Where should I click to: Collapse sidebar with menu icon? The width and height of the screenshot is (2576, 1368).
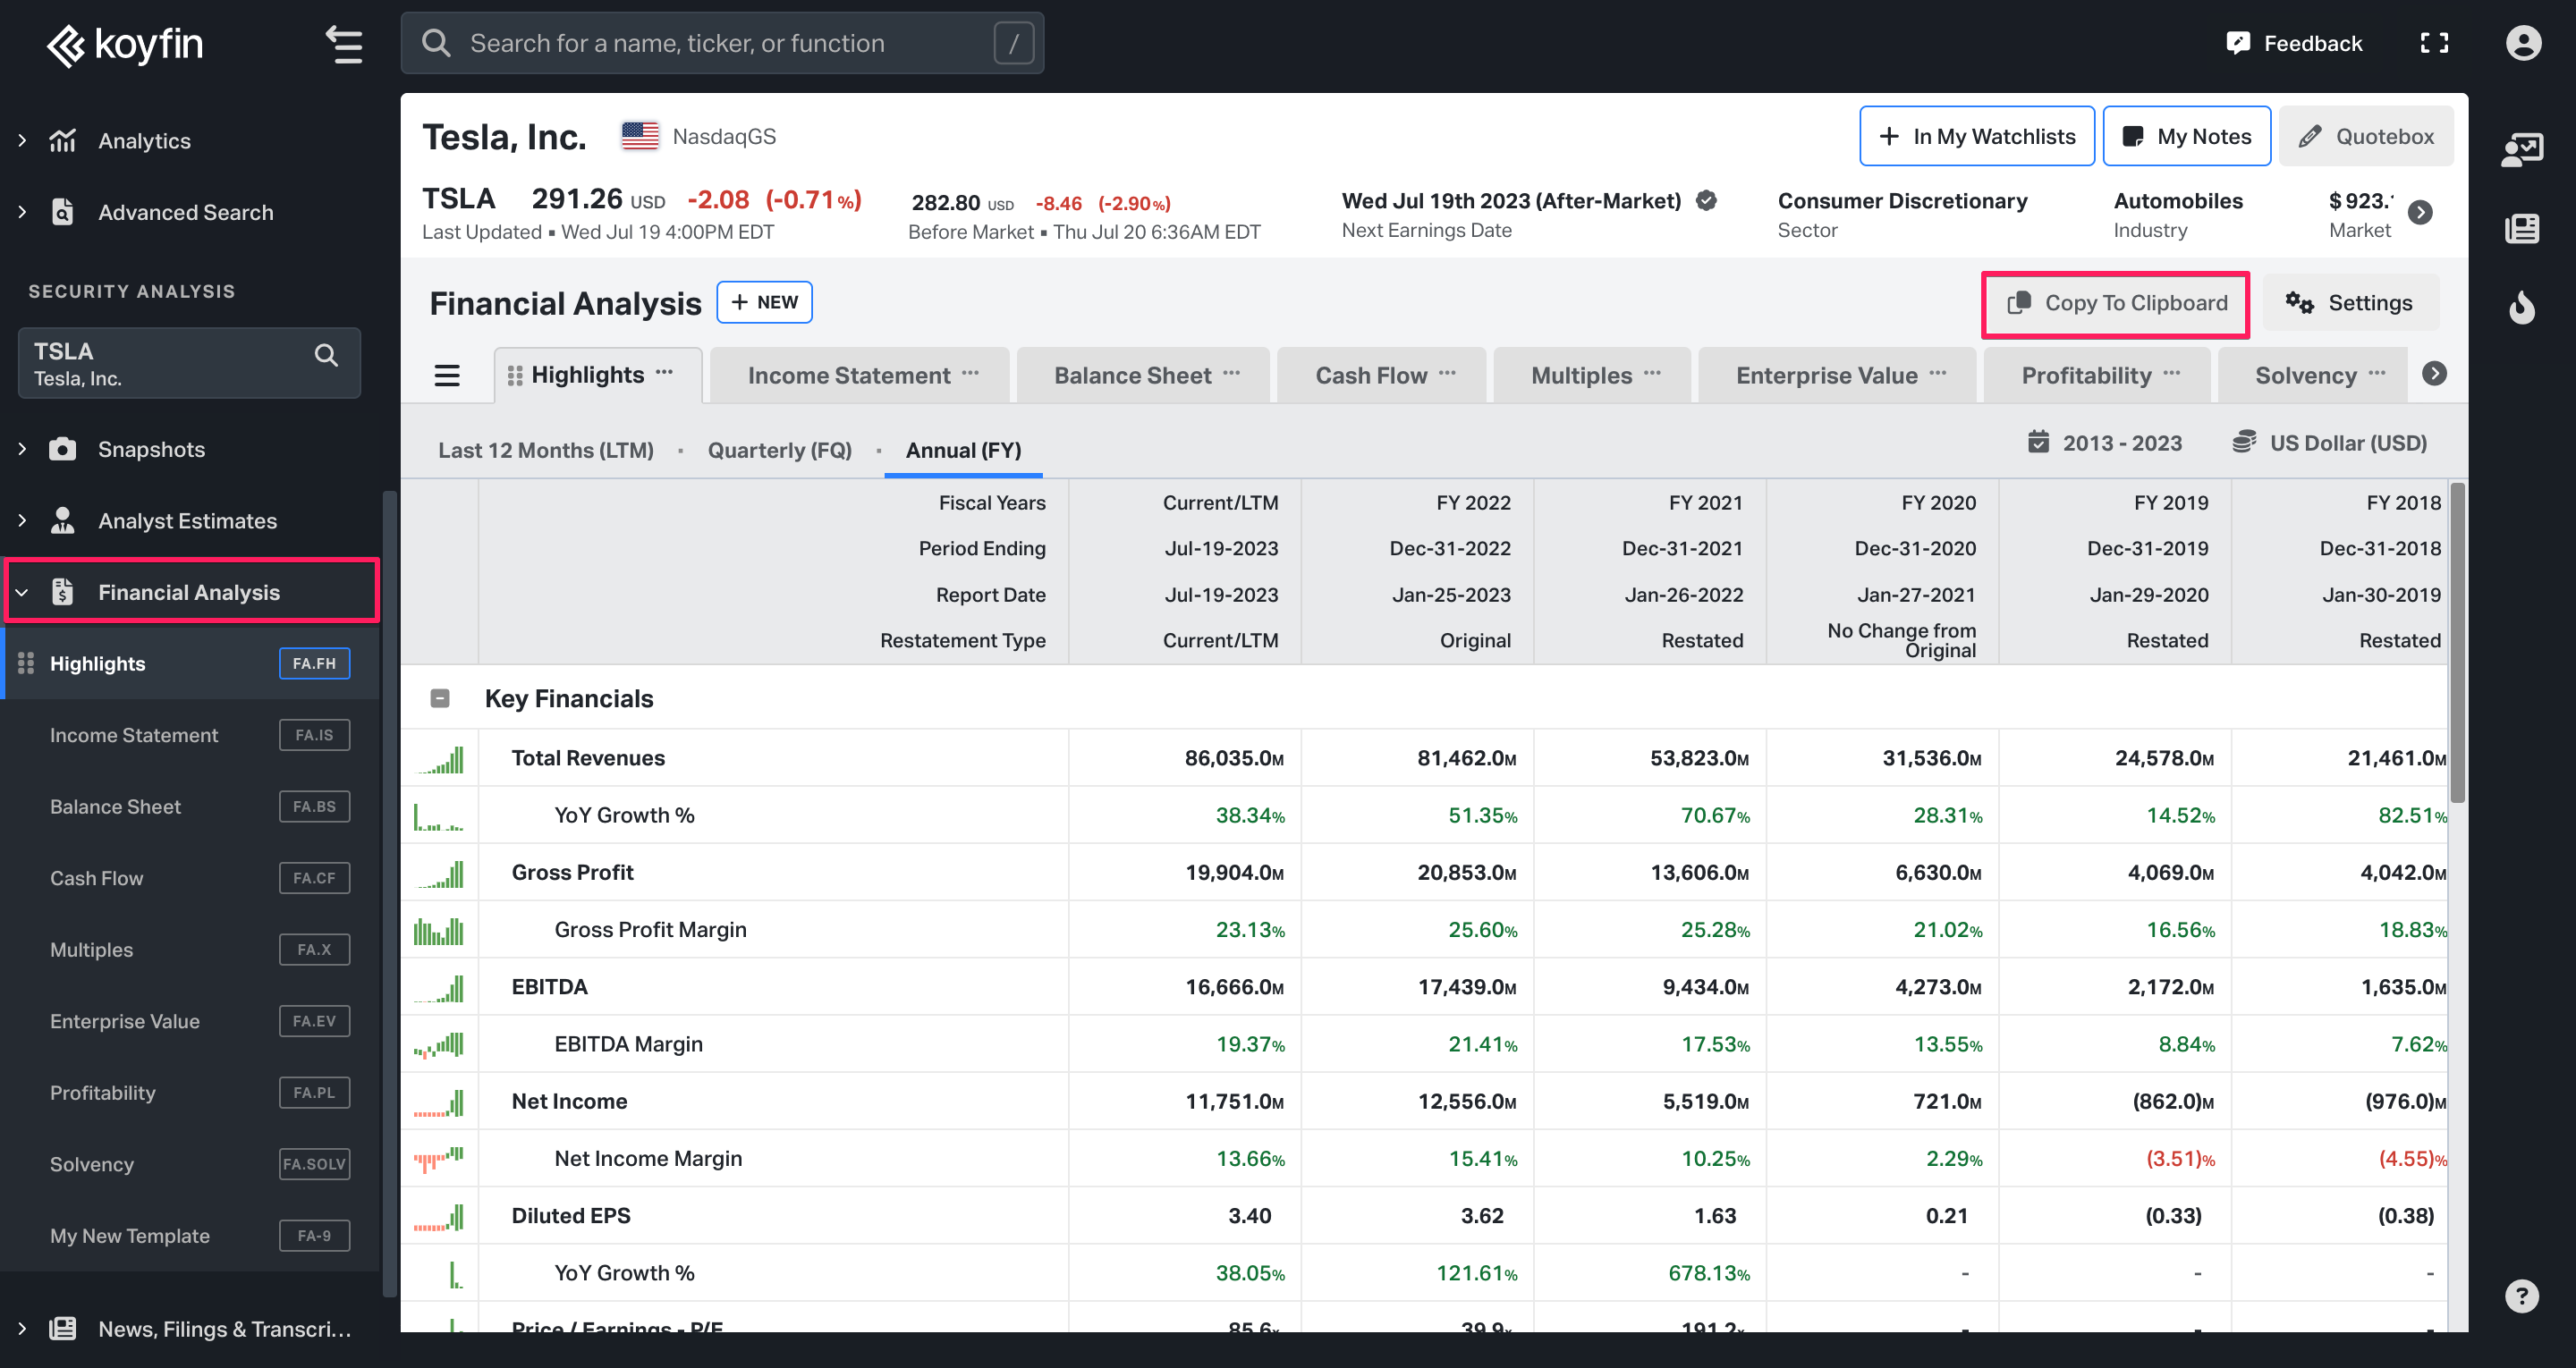tap(344, 44)
